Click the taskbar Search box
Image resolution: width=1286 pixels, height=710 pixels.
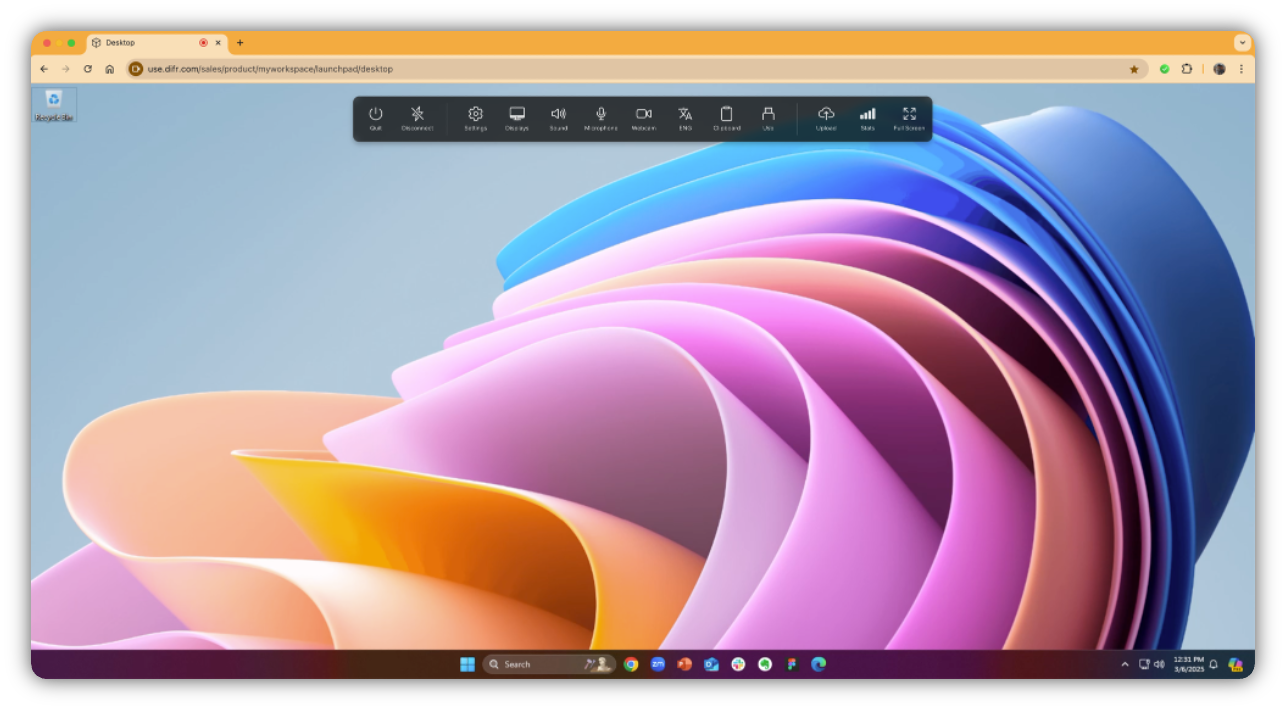[549, 664]
